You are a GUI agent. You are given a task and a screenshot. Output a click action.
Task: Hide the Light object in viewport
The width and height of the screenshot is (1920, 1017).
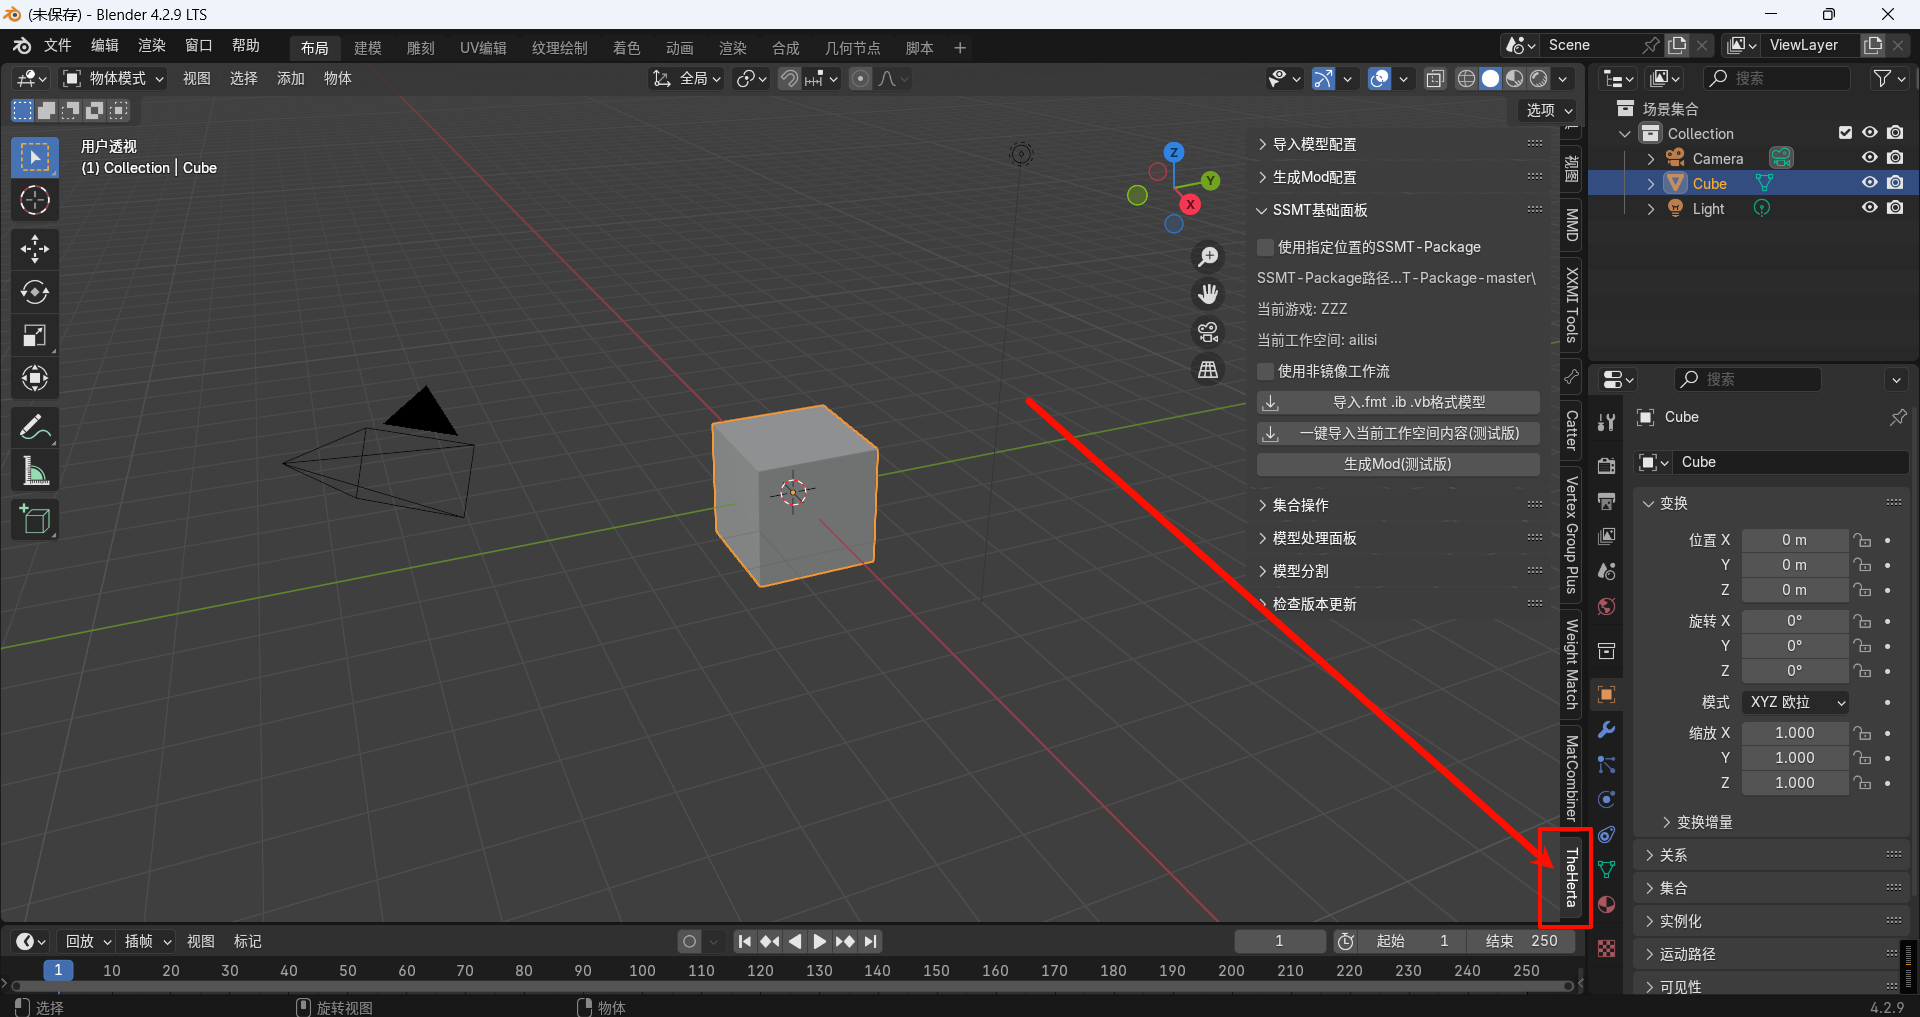pyautogui.click(x=1869, y=208)
